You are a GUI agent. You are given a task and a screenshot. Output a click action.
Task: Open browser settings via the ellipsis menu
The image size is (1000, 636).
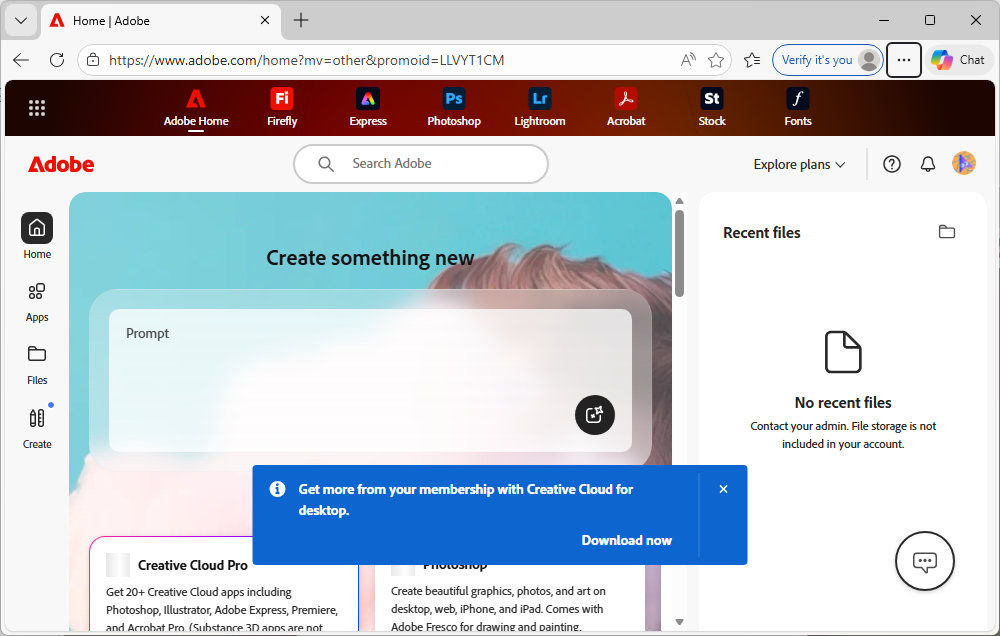coord(903,60)
